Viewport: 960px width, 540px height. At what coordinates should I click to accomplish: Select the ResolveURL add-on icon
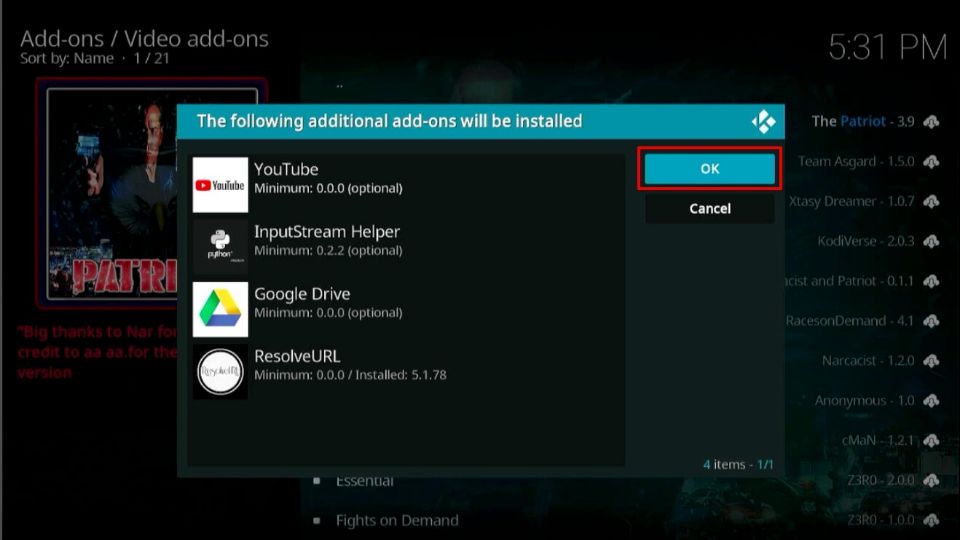[220, 372]
